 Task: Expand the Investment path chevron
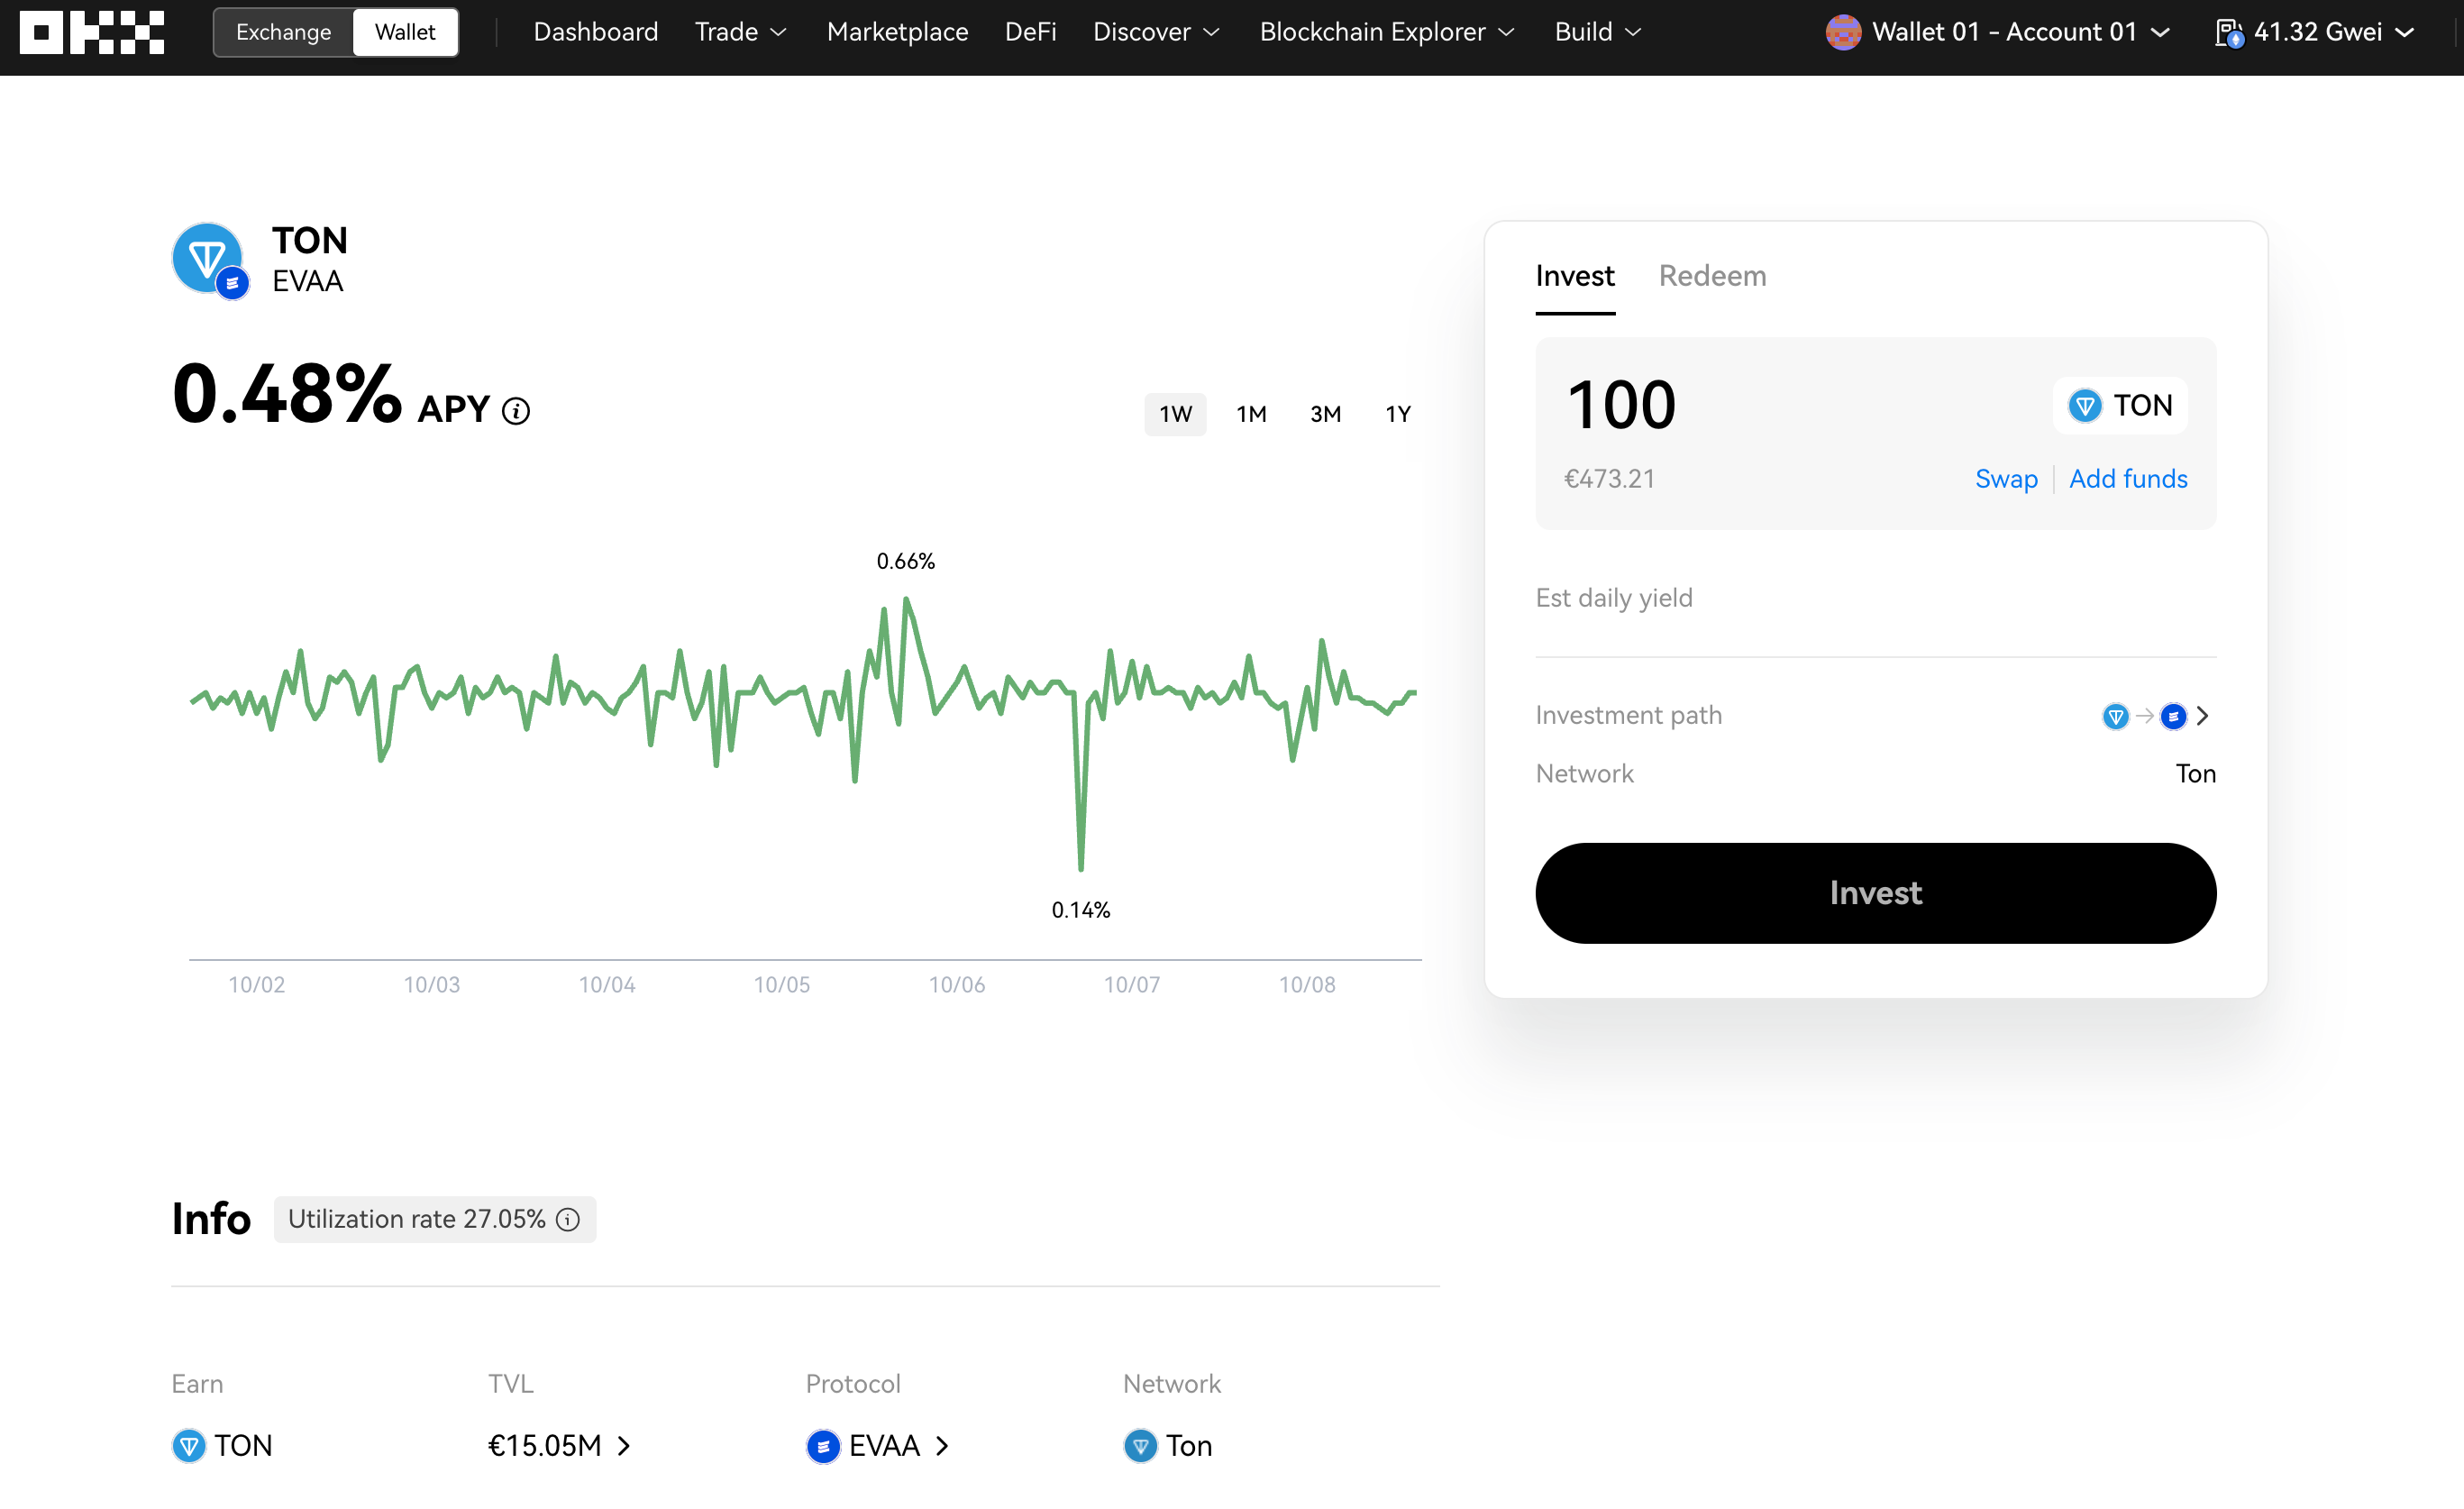click(2202, 716)
